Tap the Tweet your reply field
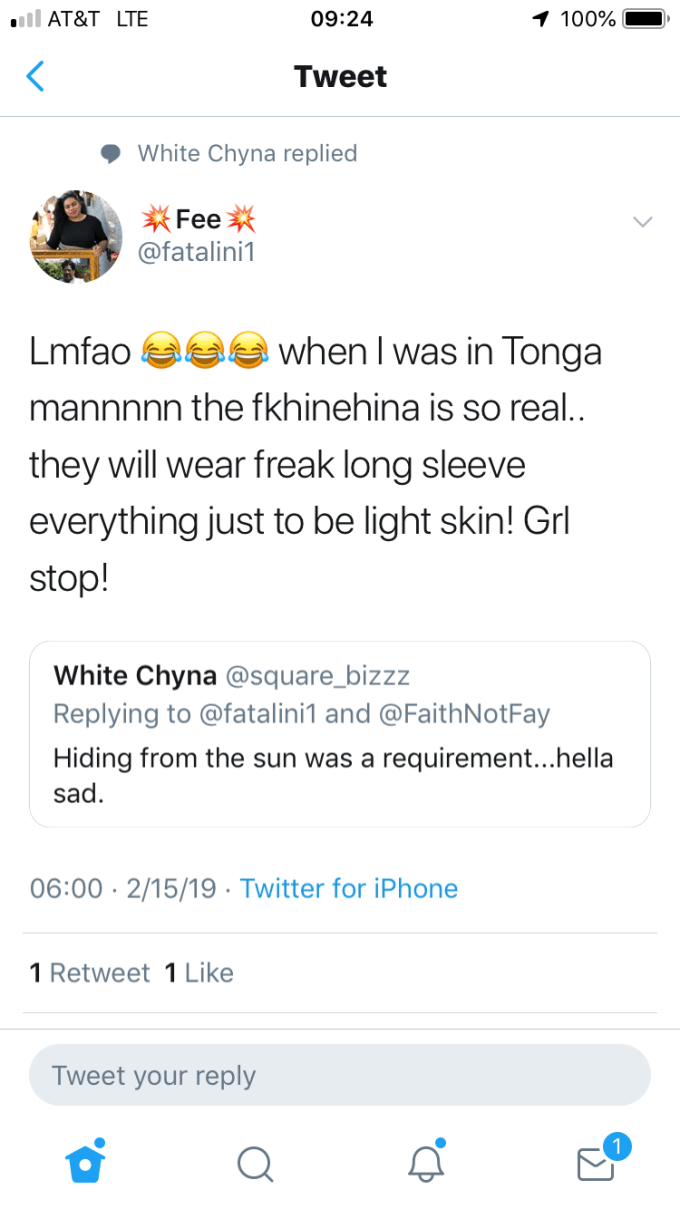 coord(340,1075)
